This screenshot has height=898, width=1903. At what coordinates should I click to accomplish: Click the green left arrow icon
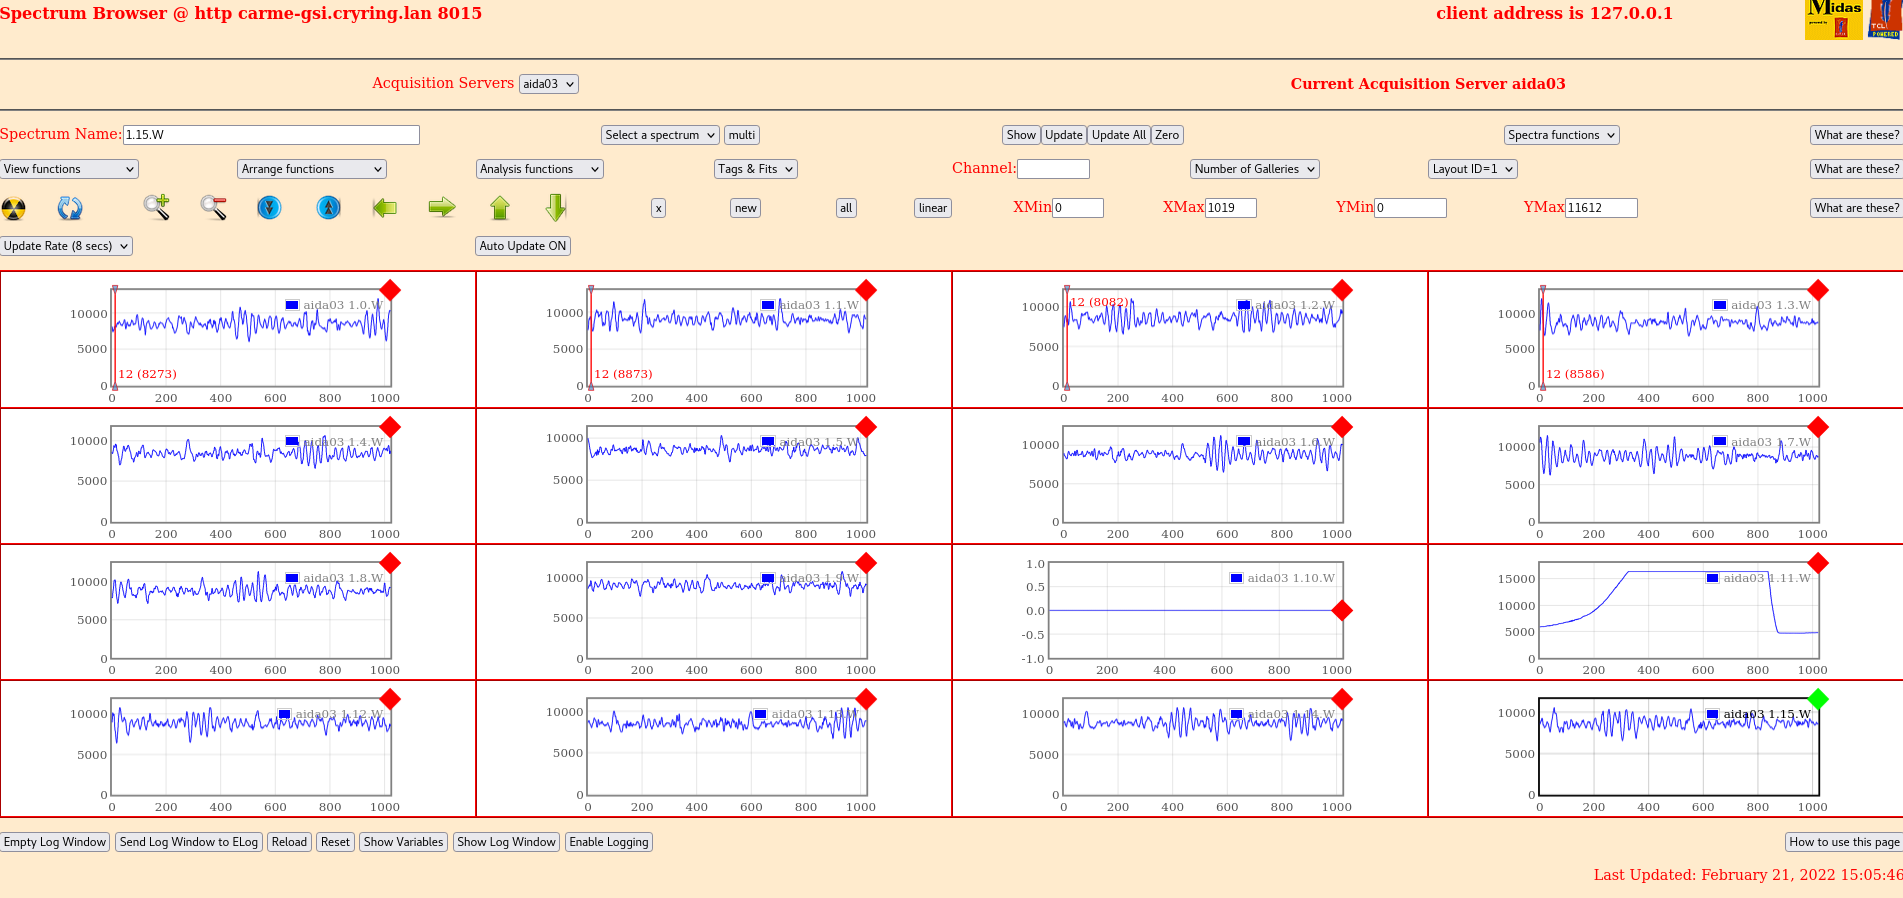click(385, 207)
